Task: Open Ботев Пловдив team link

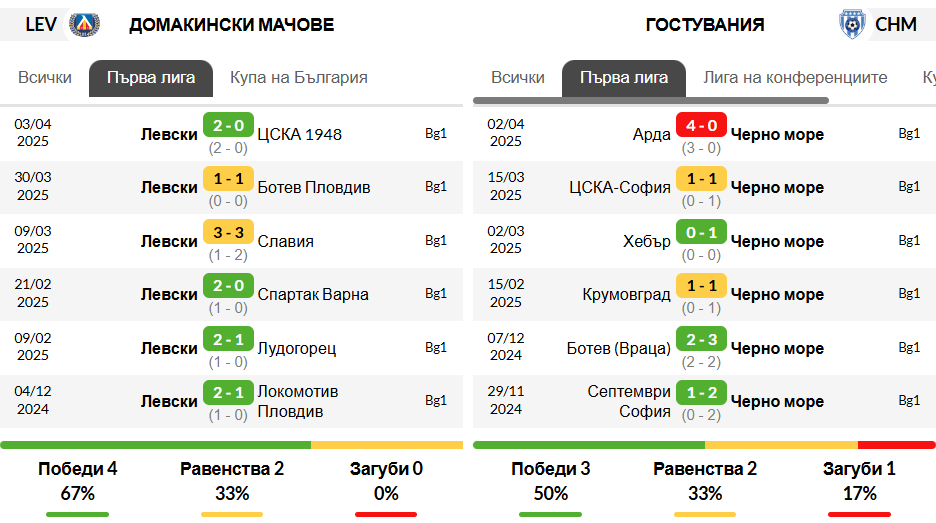Action: click(x=313, y=187)
